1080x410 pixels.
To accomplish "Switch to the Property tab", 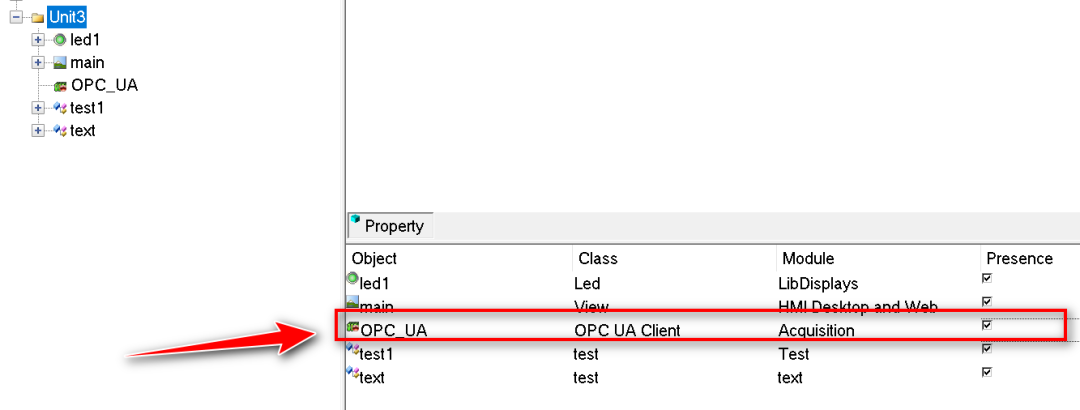I will tap(389, 226).
